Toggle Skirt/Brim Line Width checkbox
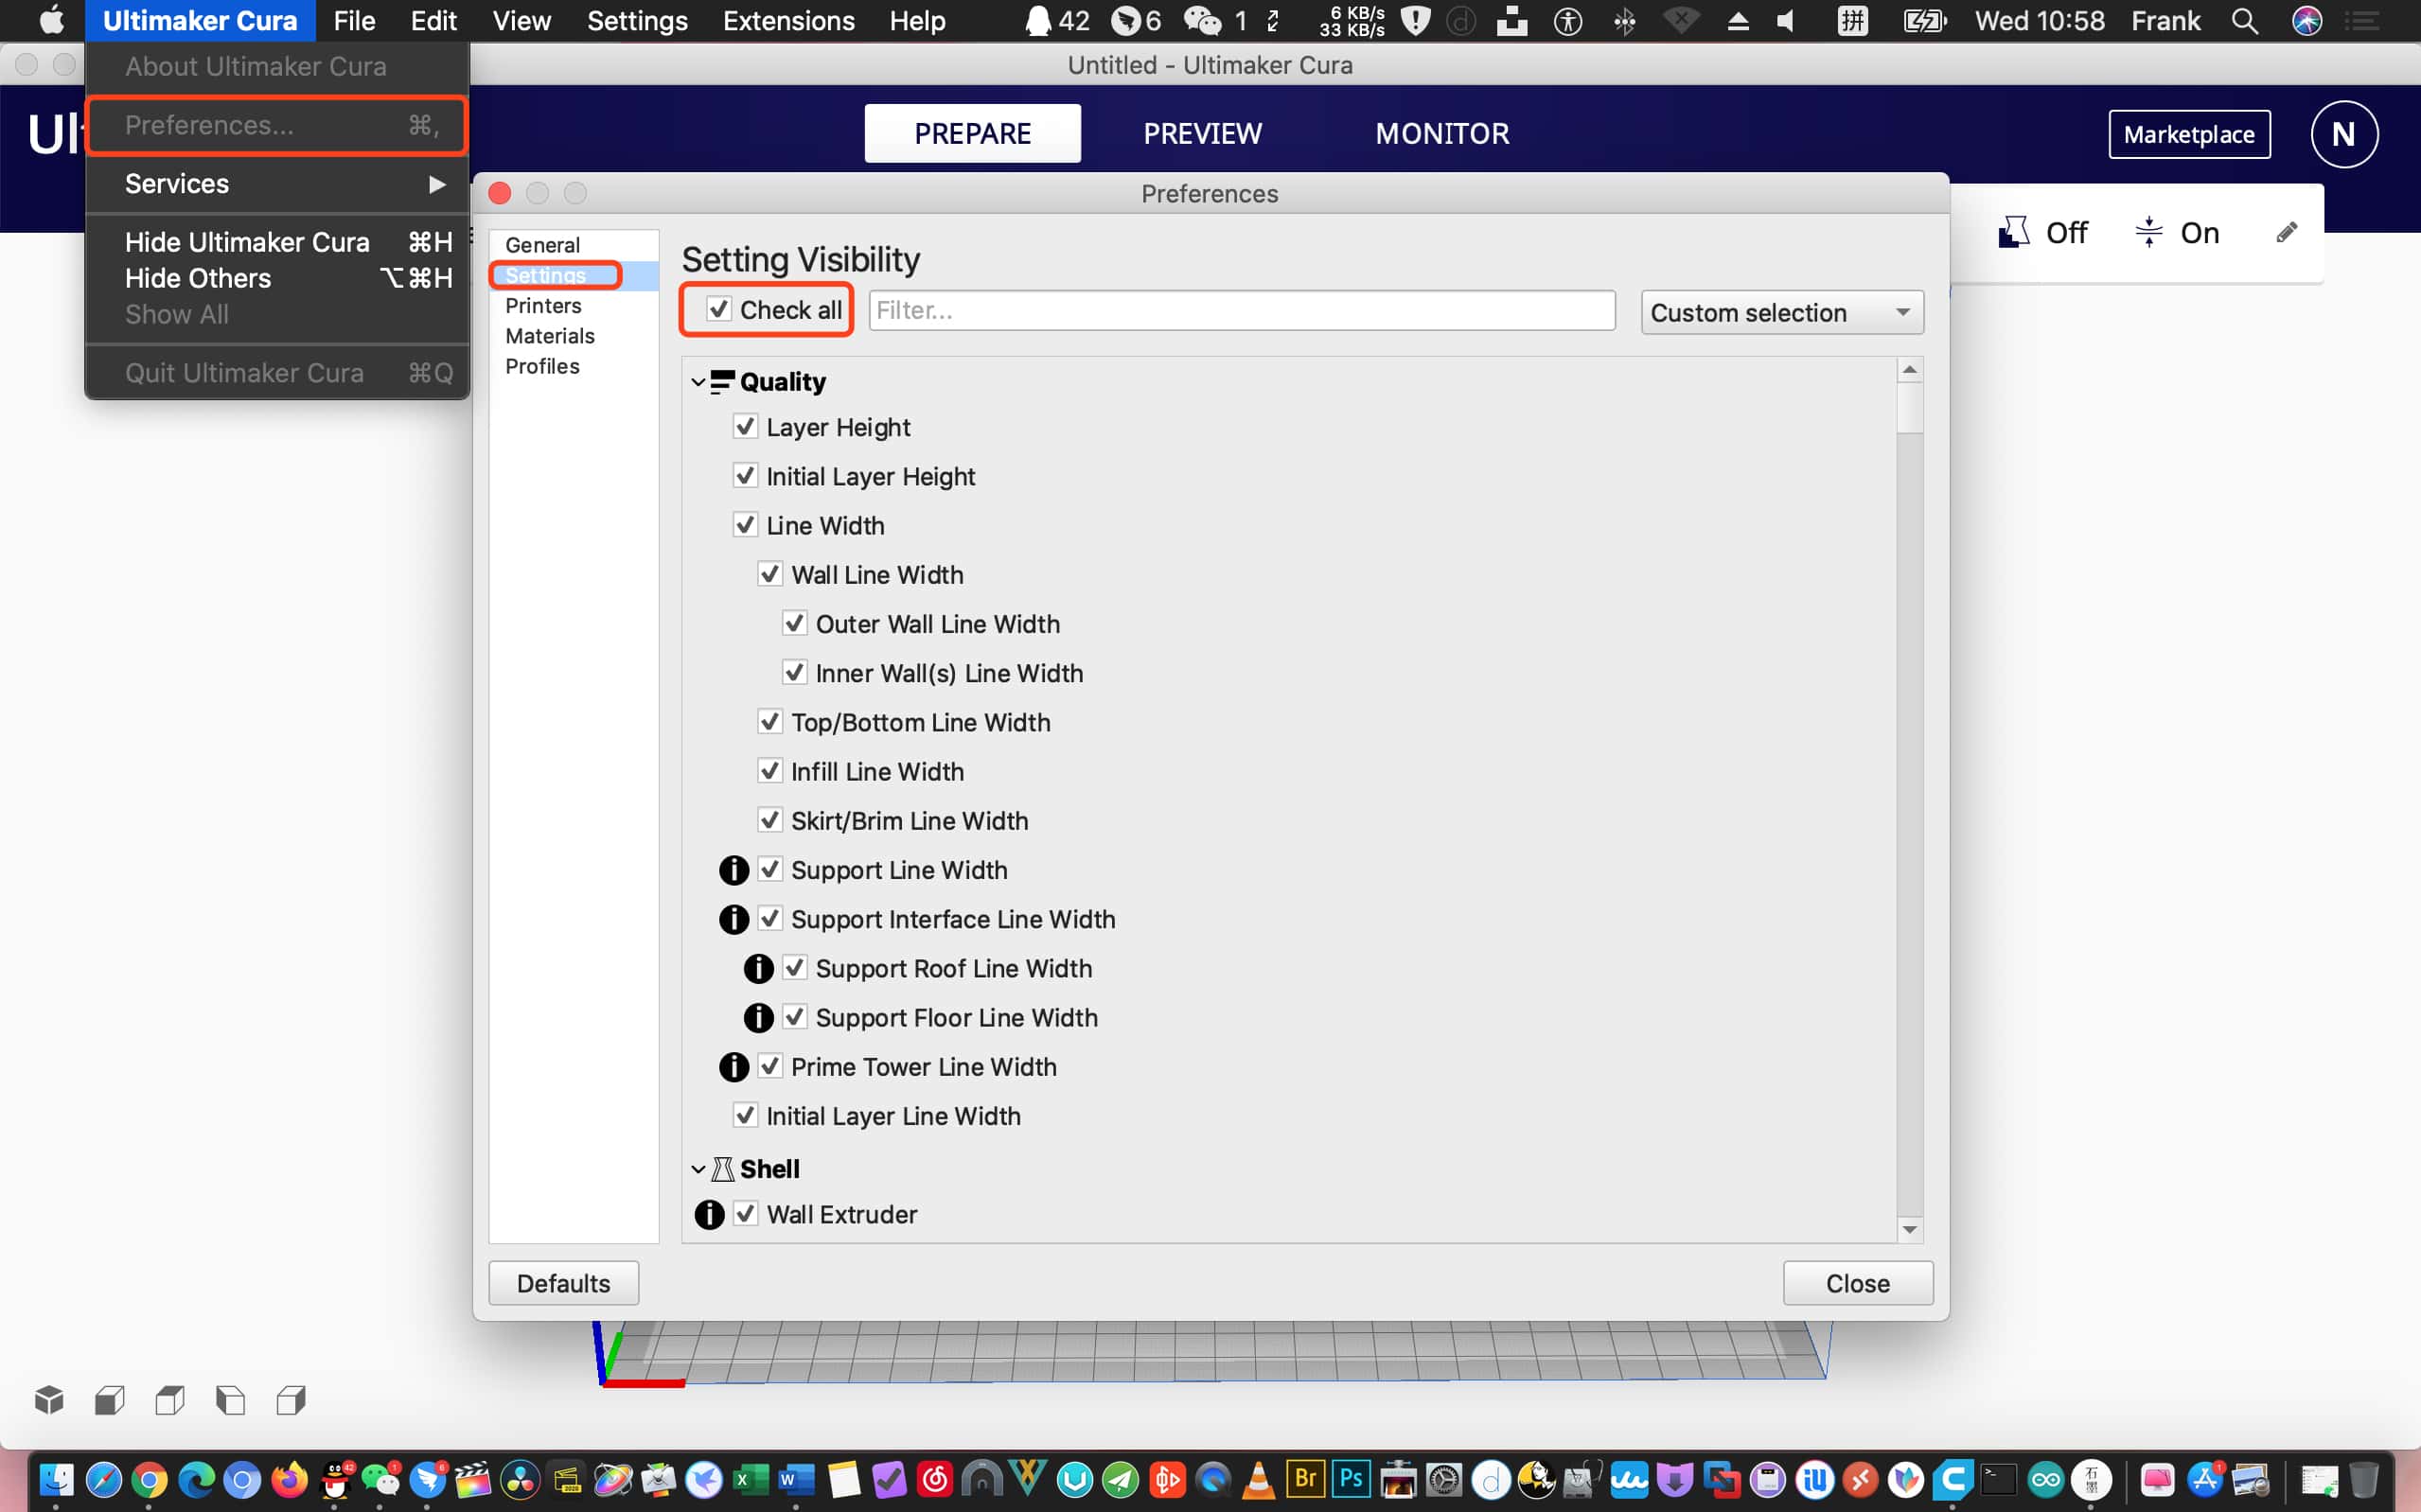Image resolution: width=2421 pixels, height=1512 pixels. coord(770,820)
